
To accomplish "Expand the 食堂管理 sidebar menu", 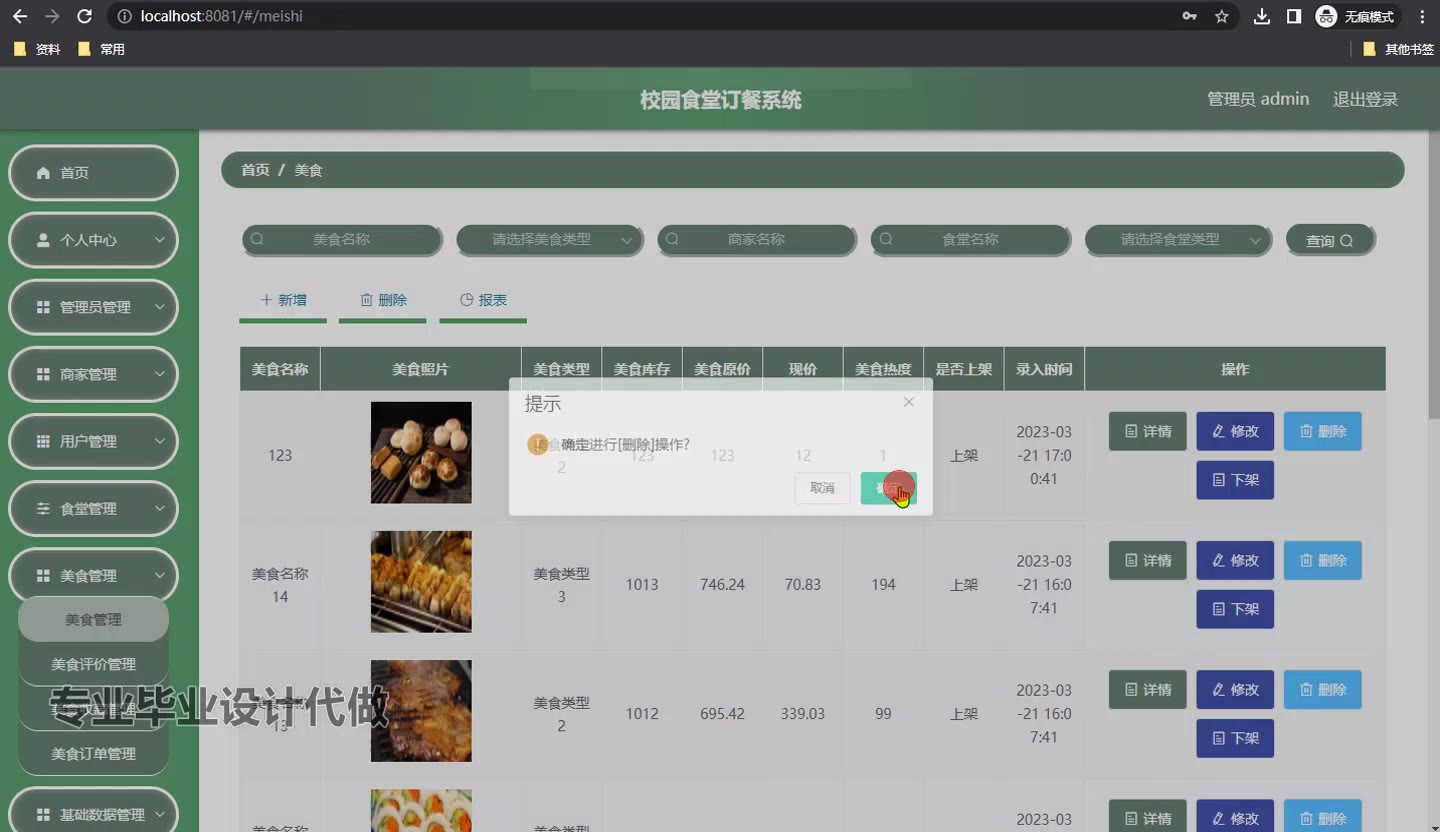I will (x=93, y=508).
